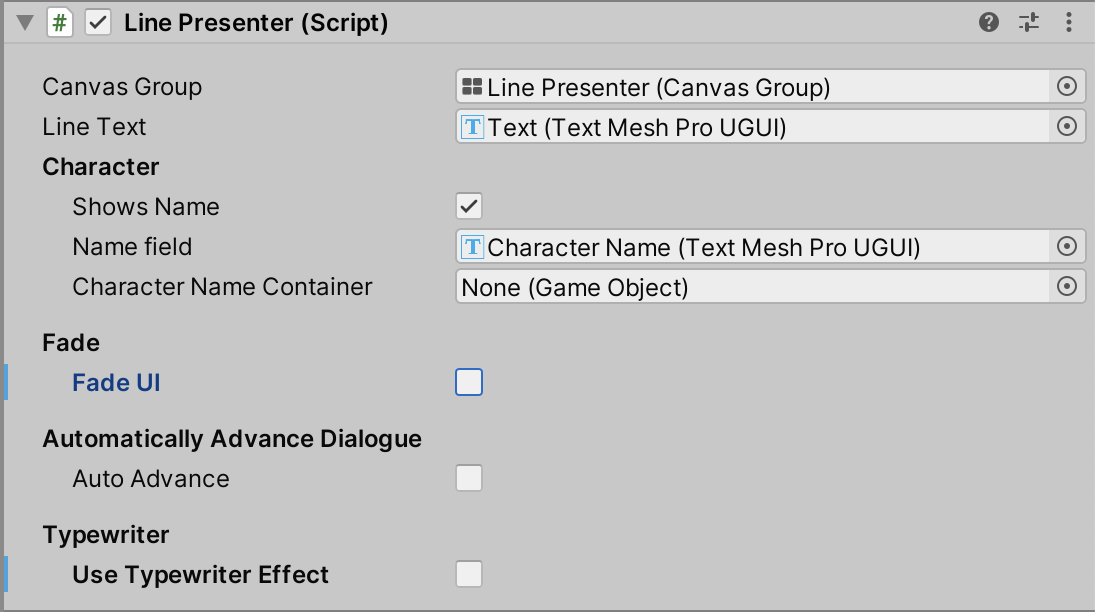Open the component preset selector icon

click(x=1029, y=22)
